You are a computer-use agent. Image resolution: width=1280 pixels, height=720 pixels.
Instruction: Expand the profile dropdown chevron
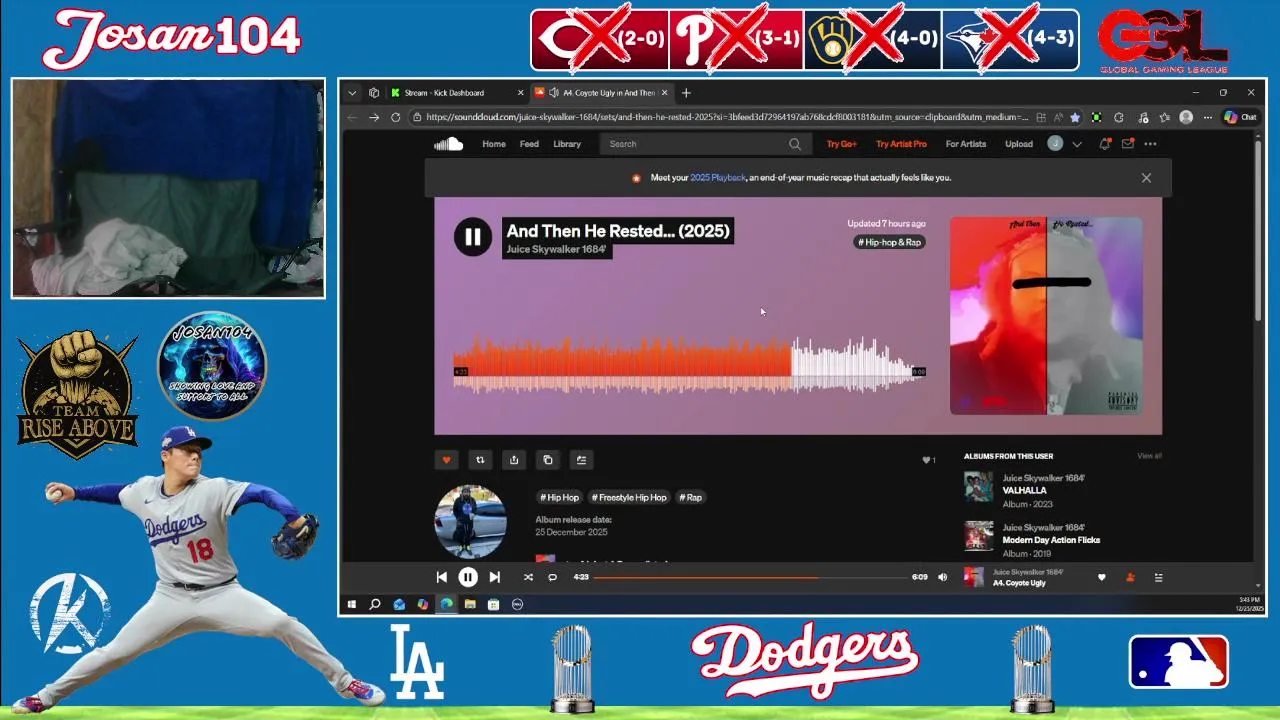coord(1077,144)
